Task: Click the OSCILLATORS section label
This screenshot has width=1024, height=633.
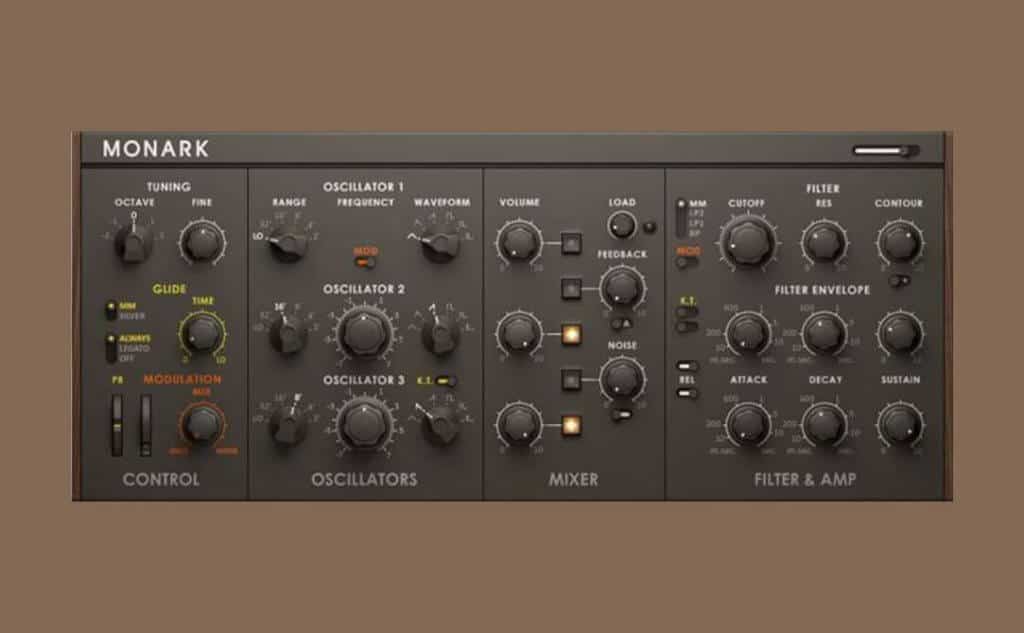Action: pyautogui.click(x=364, y=479)
